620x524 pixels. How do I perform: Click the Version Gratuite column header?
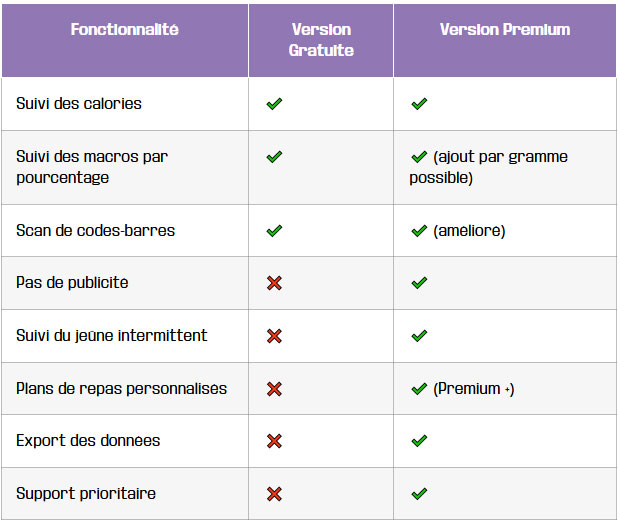pyautogui.click(x=321, y=40)
